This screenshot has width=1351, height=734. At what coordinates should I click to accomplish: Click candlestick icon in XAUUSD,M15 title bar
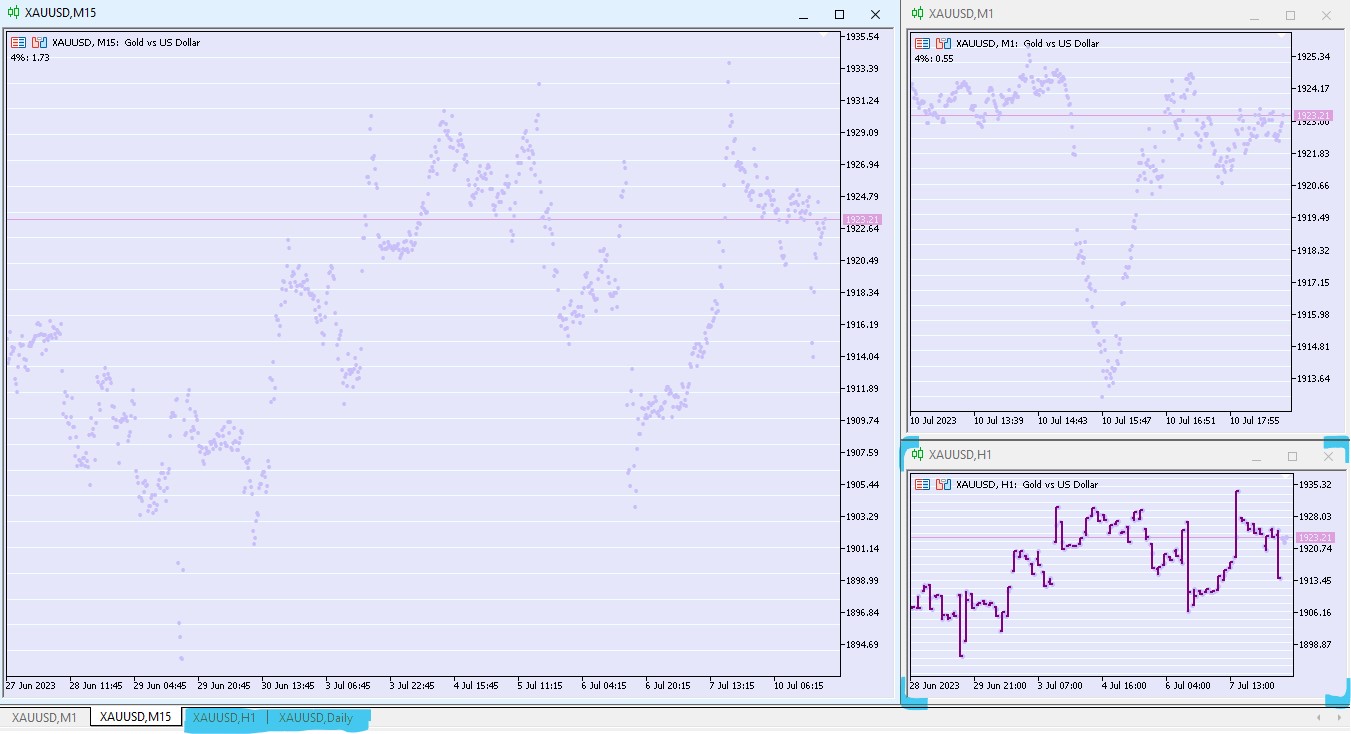point(13,13)
